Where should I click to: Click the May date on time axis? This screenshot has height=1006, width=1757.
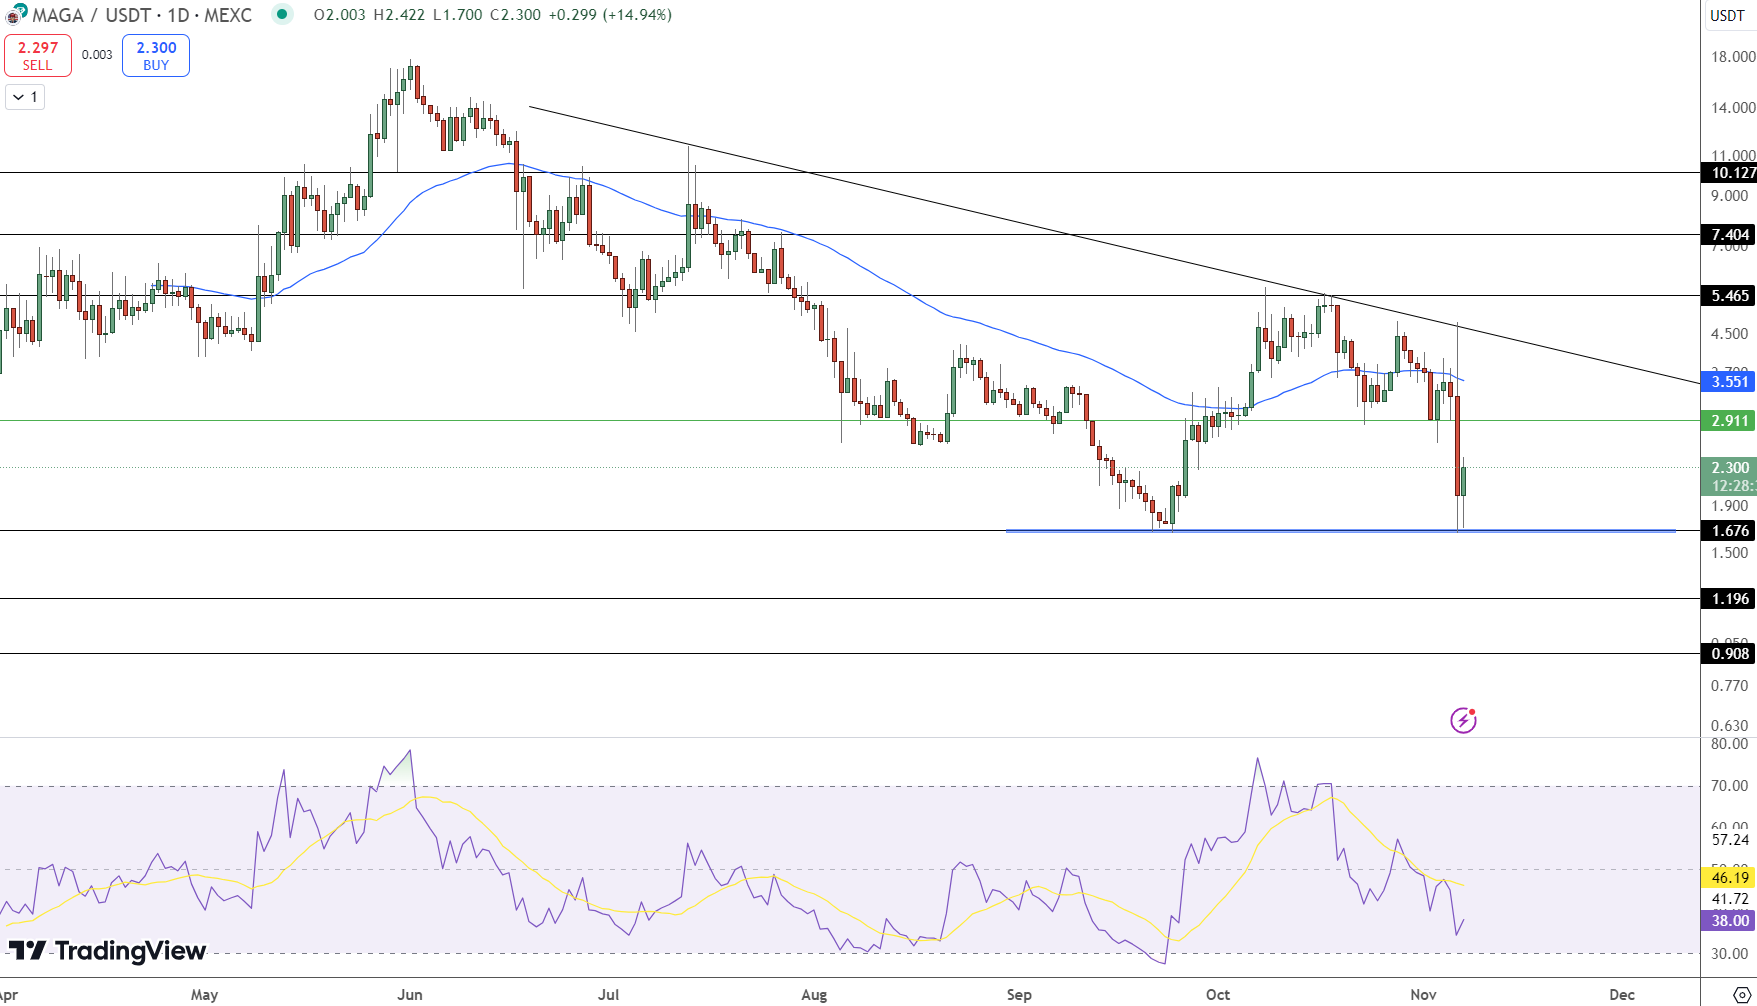(204, 994)
